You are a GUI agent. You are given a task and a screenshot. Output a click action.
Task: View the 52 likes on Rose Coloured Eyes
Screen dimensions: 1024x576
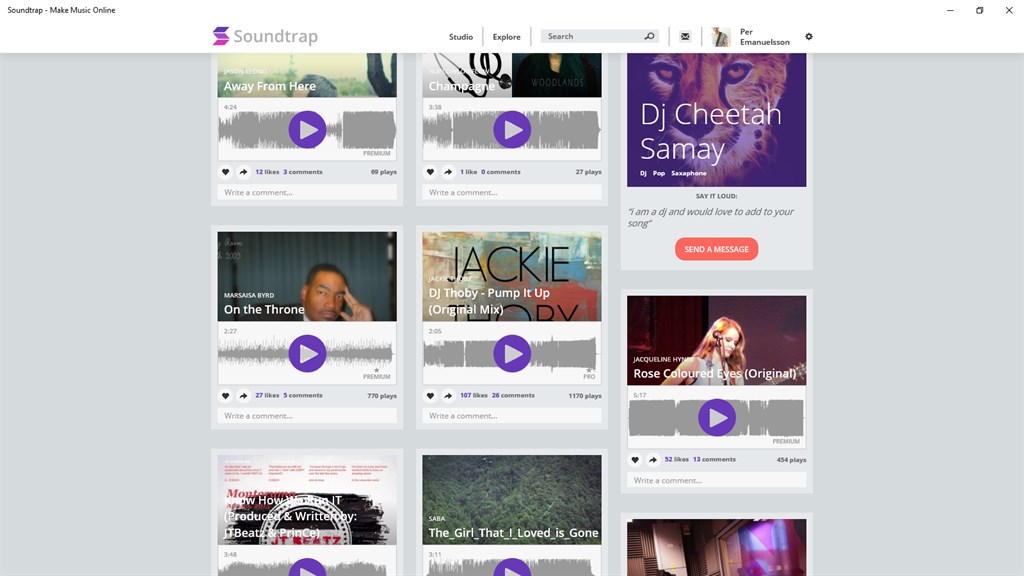[677, 459]
